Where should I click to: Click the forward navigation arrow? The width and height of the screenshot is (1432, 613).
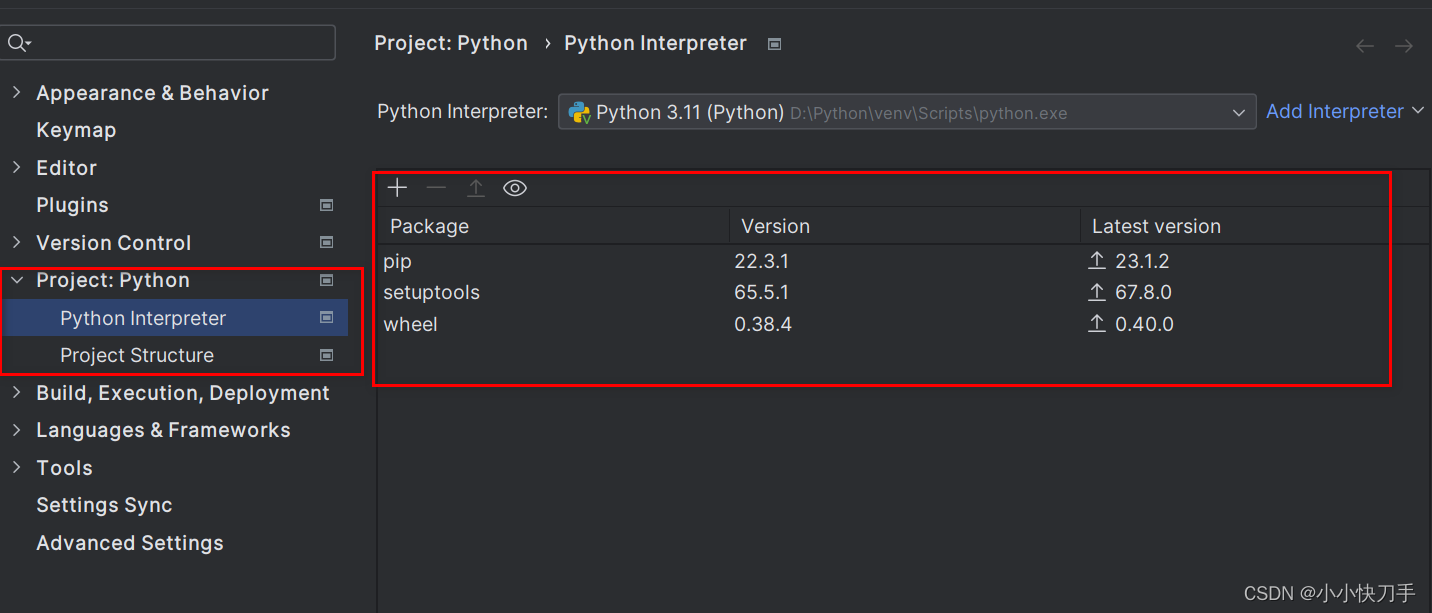1404,46
